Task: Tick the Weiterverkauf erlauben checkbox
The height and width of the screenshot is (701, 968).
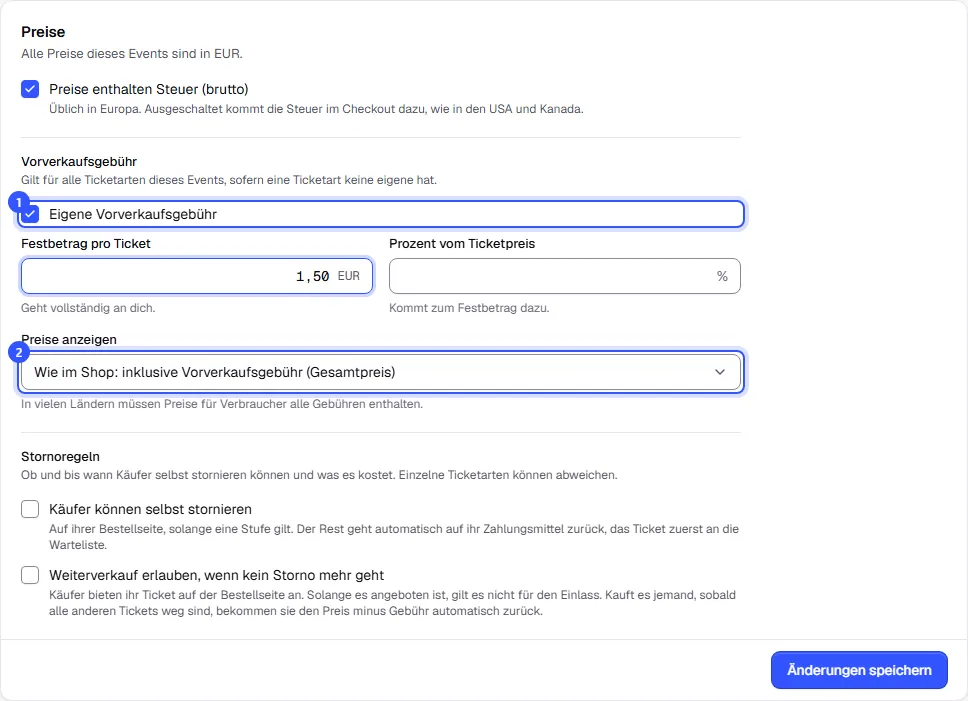Action: (30, 575)
